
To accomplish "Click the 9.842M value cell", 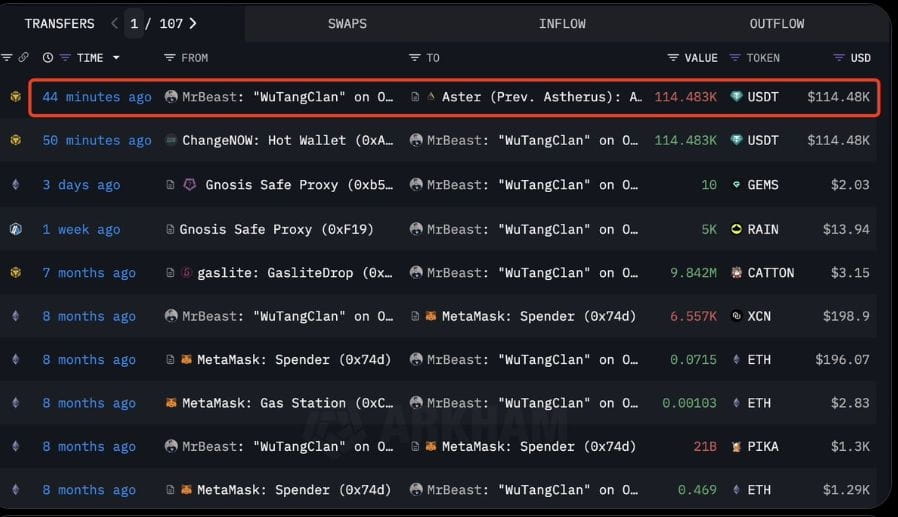I will click(693, 273).
